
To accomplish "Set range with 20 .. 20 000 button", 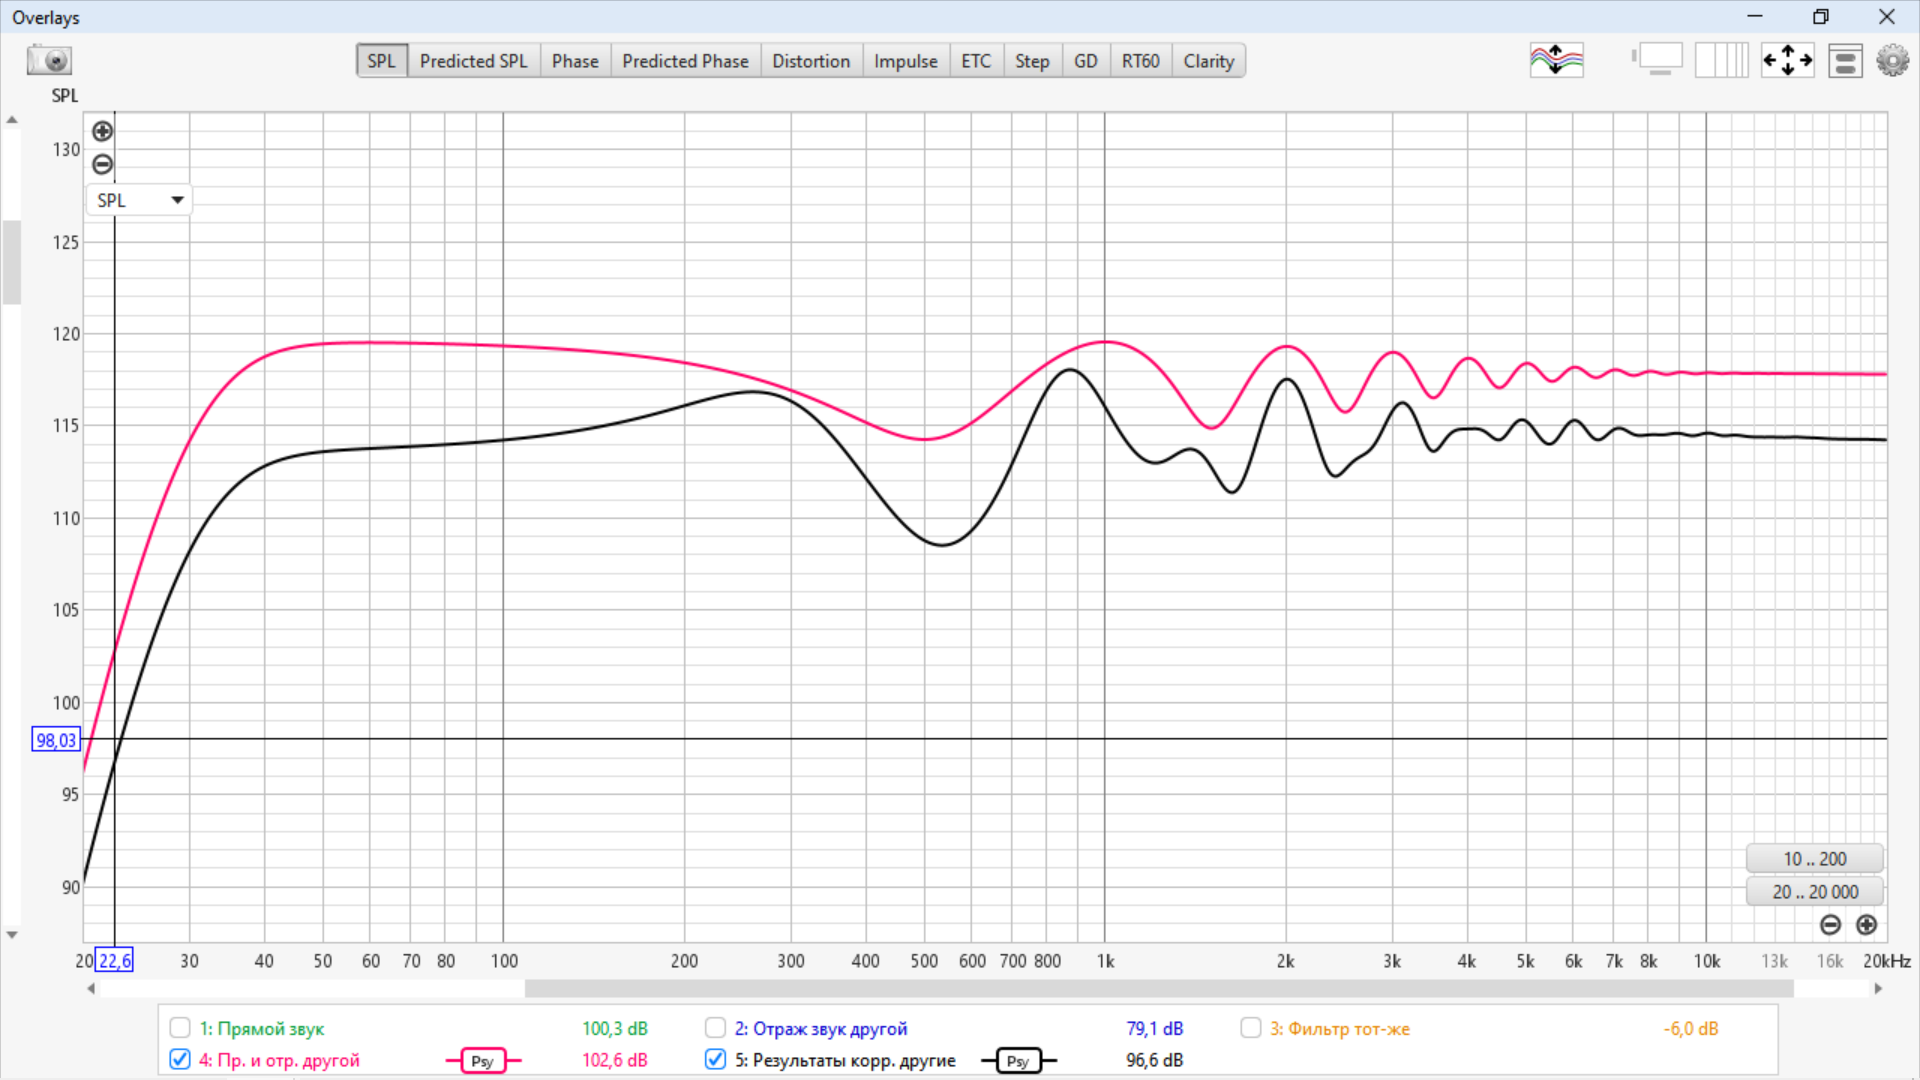I will [x=1814, y=891].
